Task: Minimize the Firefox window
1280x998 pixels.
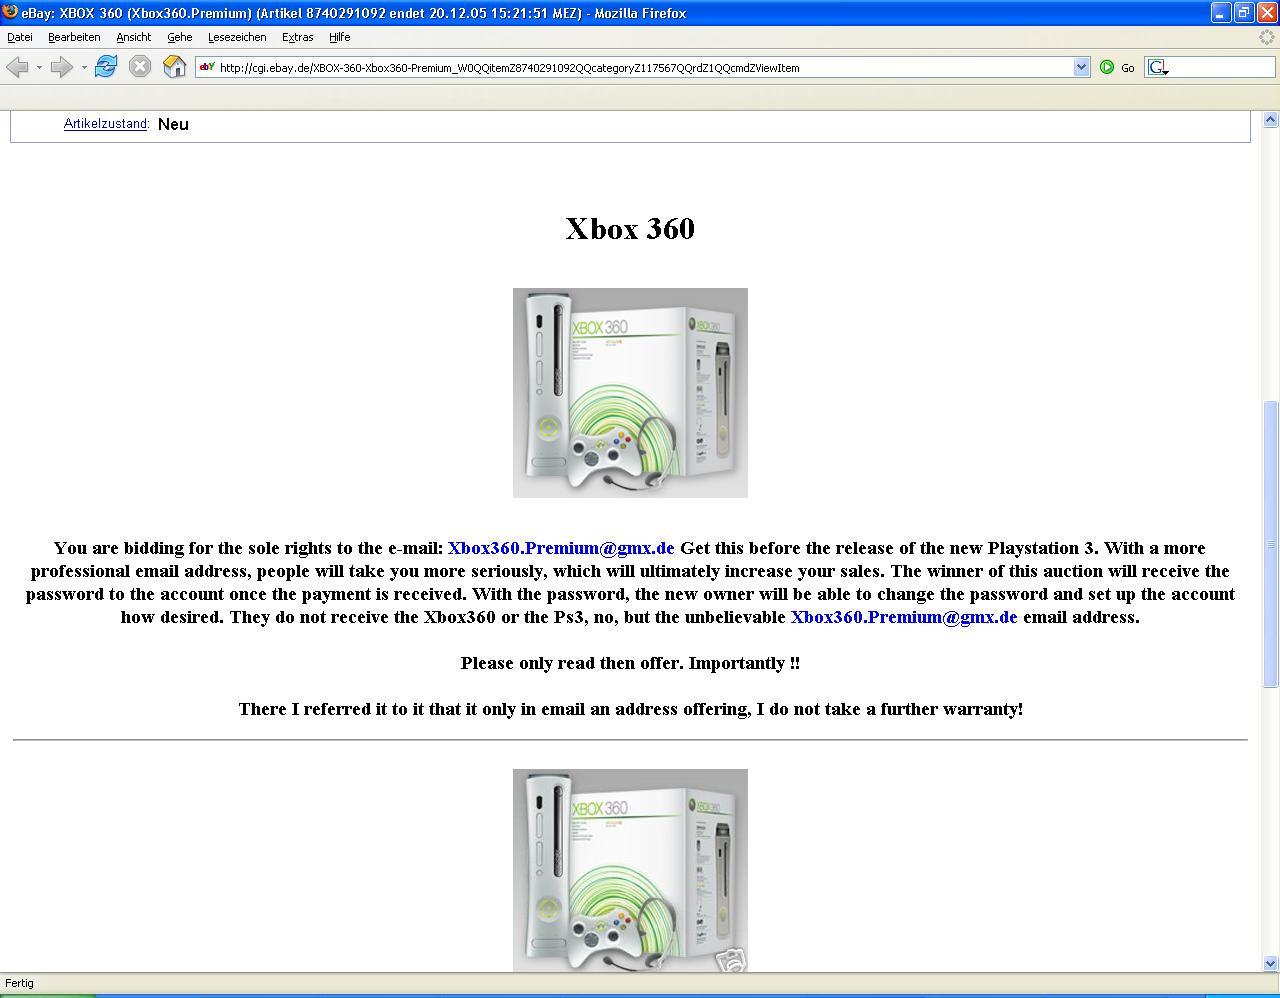Action: 1221,12
